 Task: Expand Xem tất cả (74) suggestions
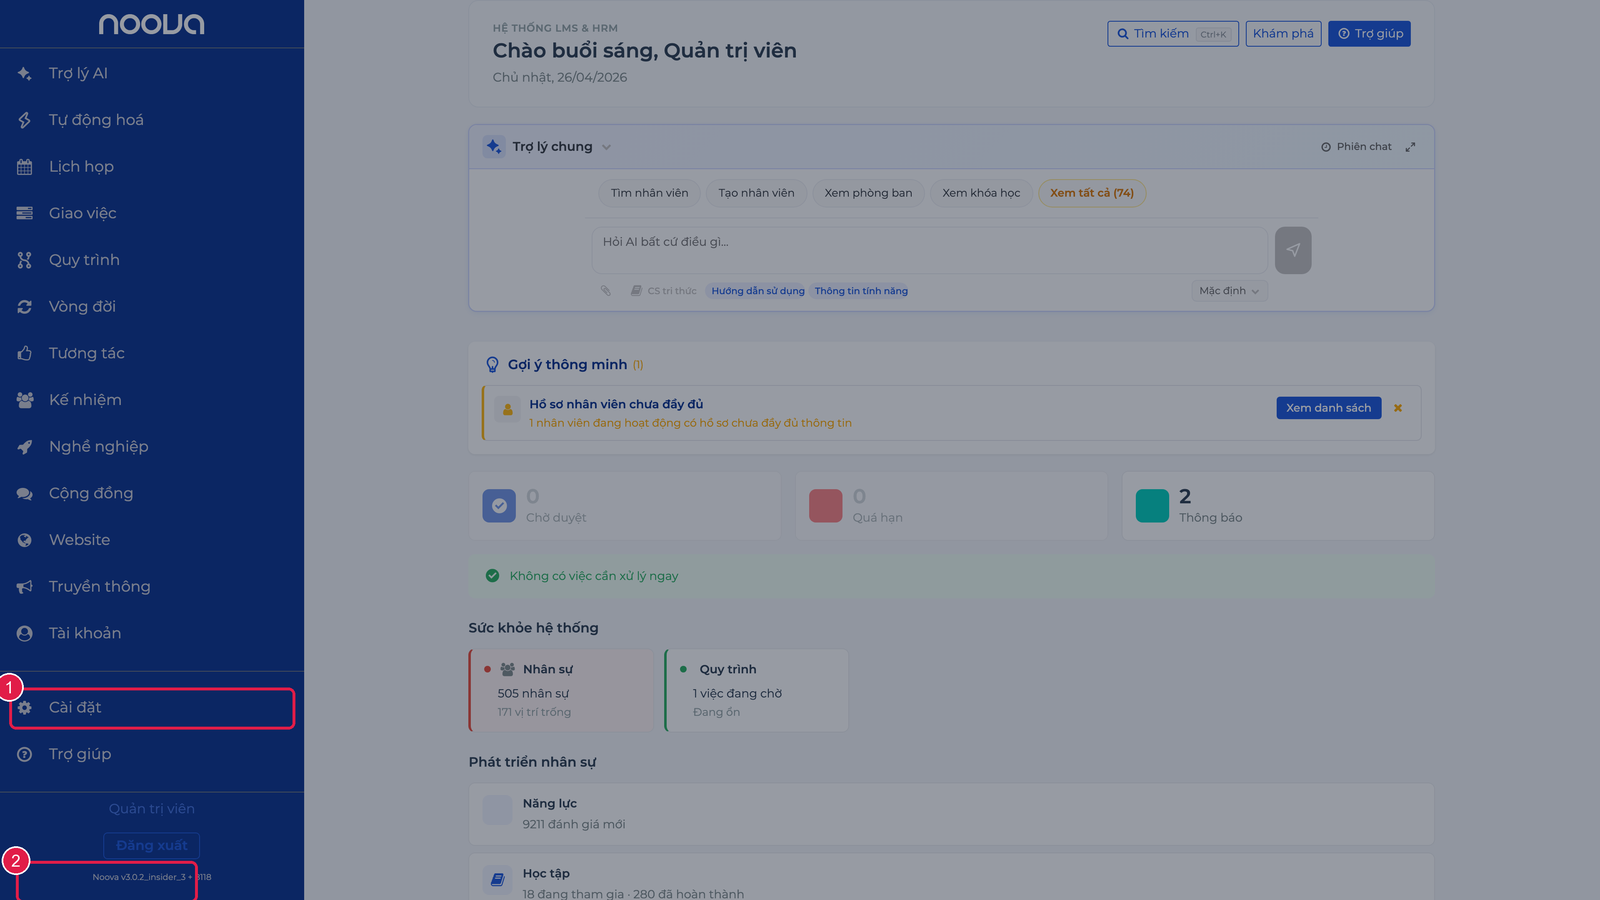[x=1092, y=193]
